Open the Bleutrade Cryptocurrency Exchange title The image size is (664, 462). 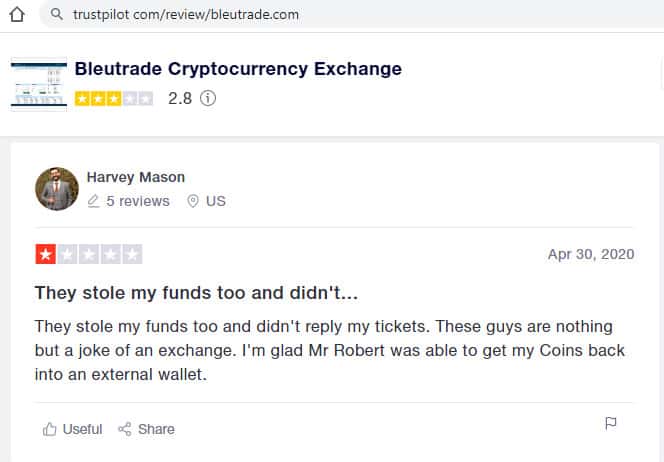[238, 69]
